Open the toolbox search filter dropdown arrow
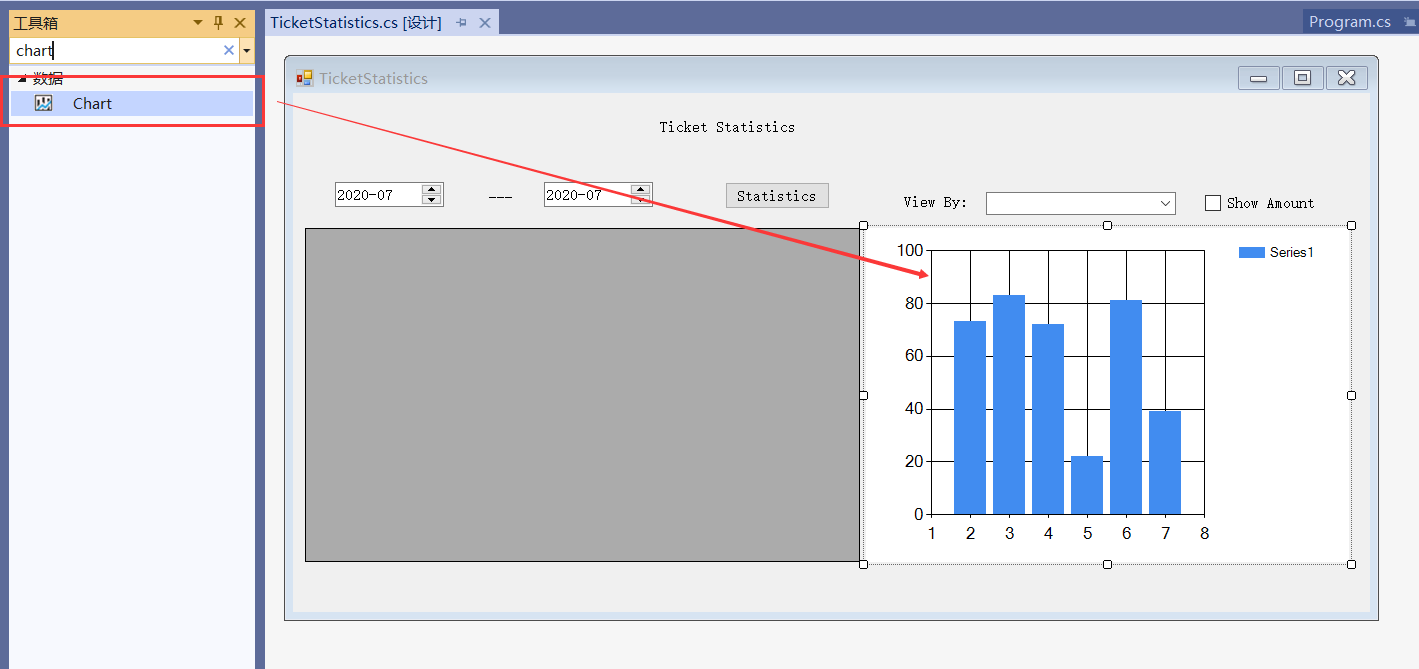1419x669 pixels. [246, 50]
